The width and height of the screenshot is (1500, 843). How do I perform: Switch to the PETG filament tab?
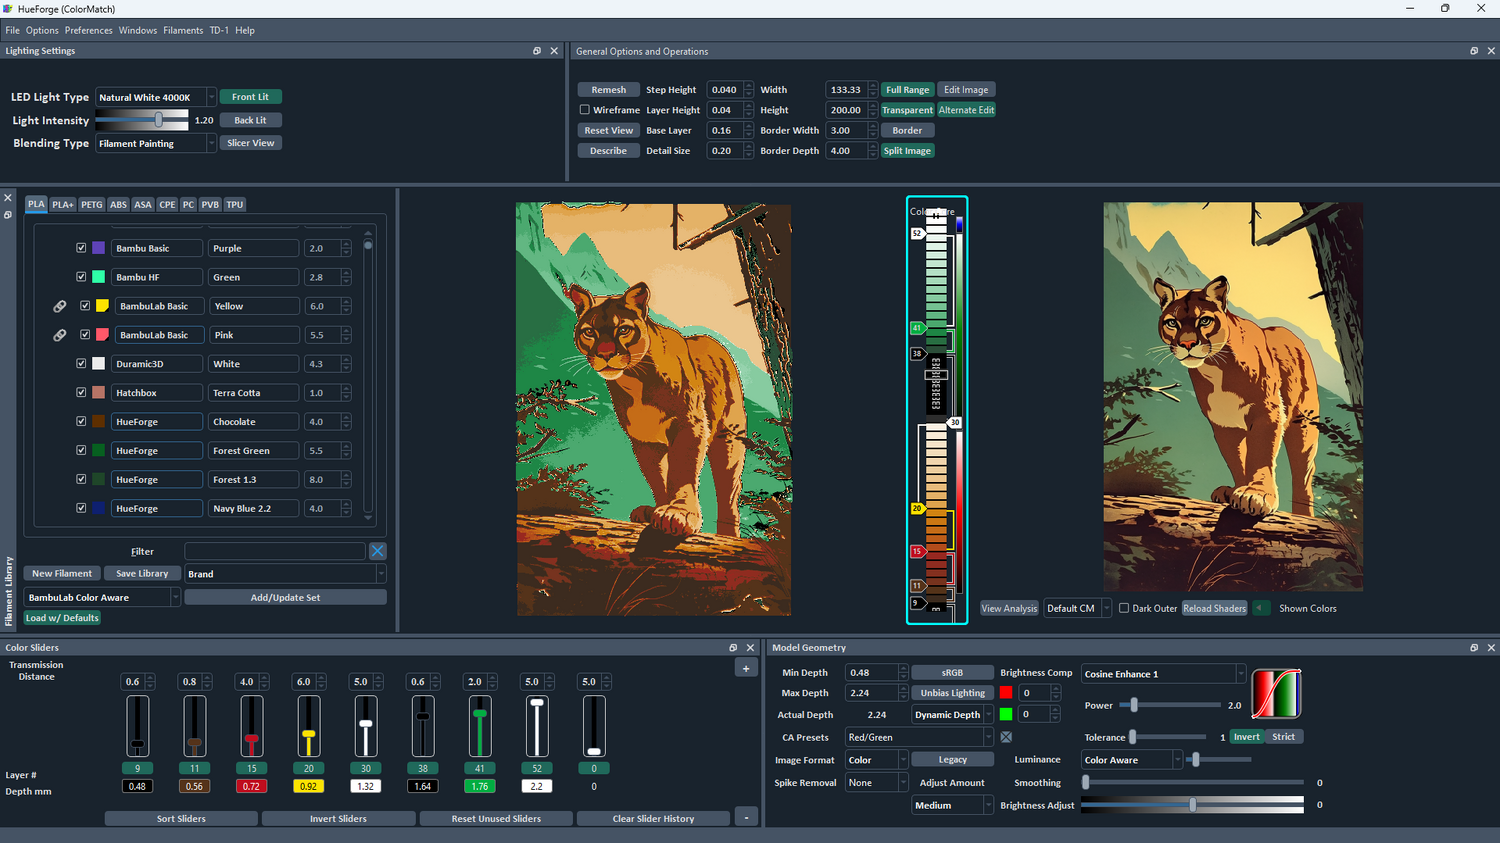pyautogui.click(x=91, y=204)
